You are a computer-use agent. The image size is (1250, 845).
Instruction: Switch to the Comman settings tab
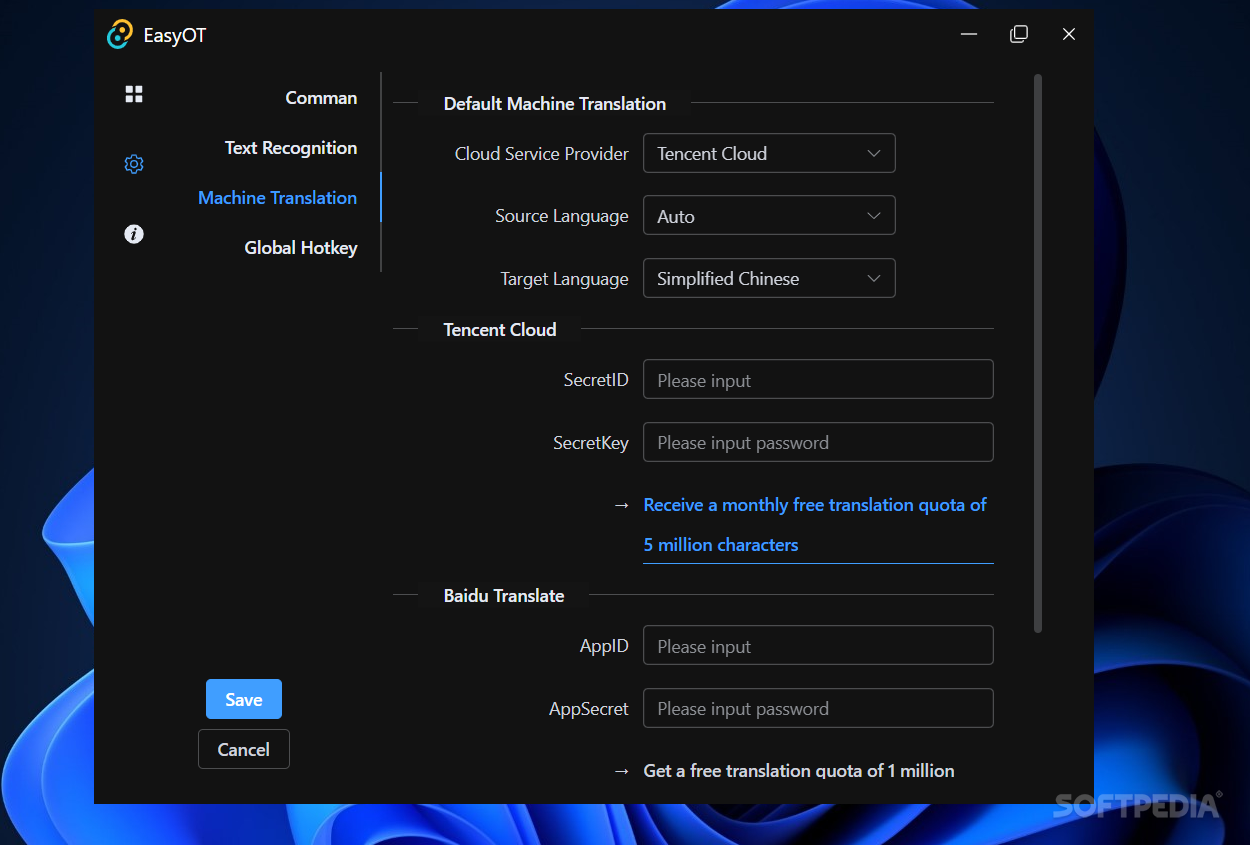pos(321,98)
